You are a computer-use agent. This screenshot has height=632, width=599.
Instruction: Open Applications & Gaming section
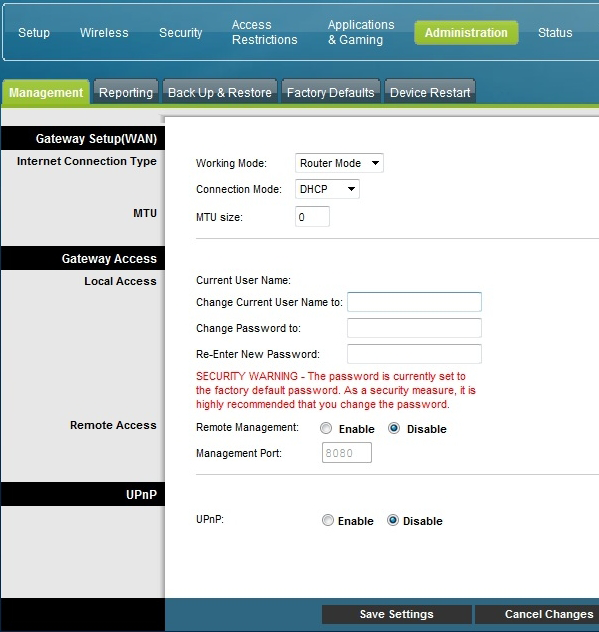(361, 32)
